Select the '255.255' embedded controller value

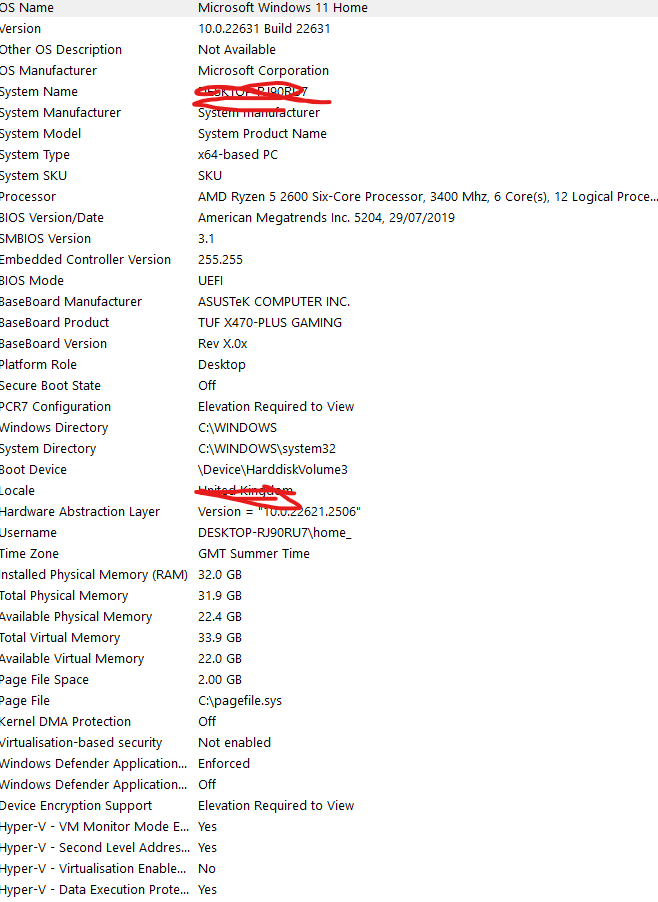tap(220, 260)
